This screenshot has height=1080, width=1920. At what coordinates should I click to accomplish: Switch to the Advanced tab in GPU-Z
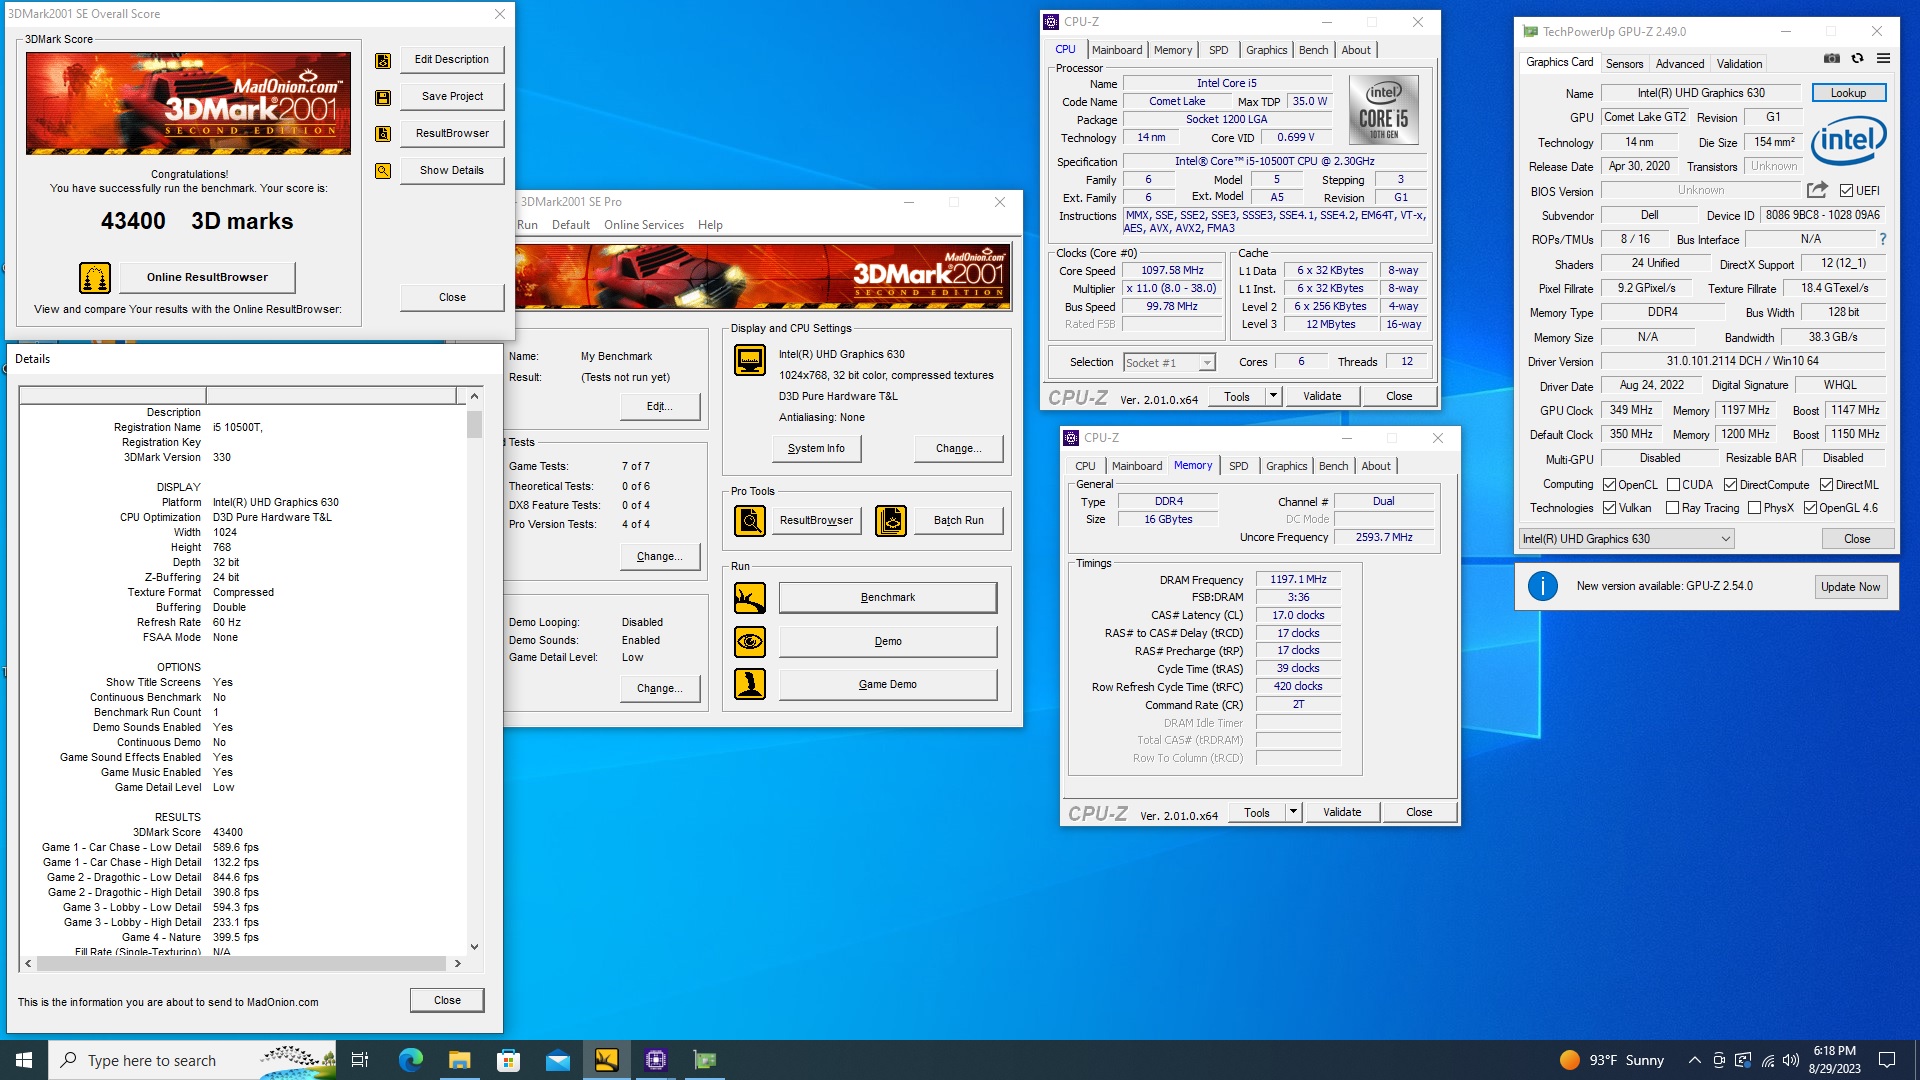click(x=1679, y=64)
